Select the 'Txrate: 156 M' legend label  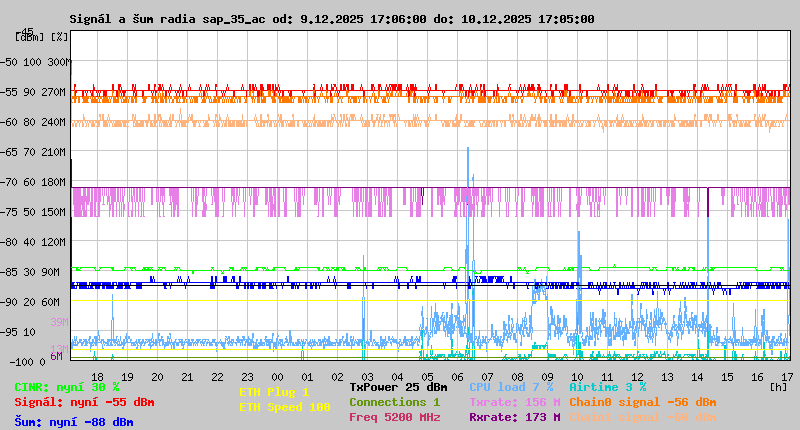tap(514, 402)
